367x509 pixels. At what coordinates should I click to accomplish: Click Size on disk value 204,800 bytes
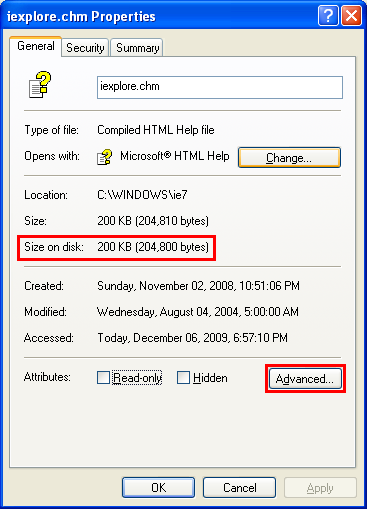[153, 247]
